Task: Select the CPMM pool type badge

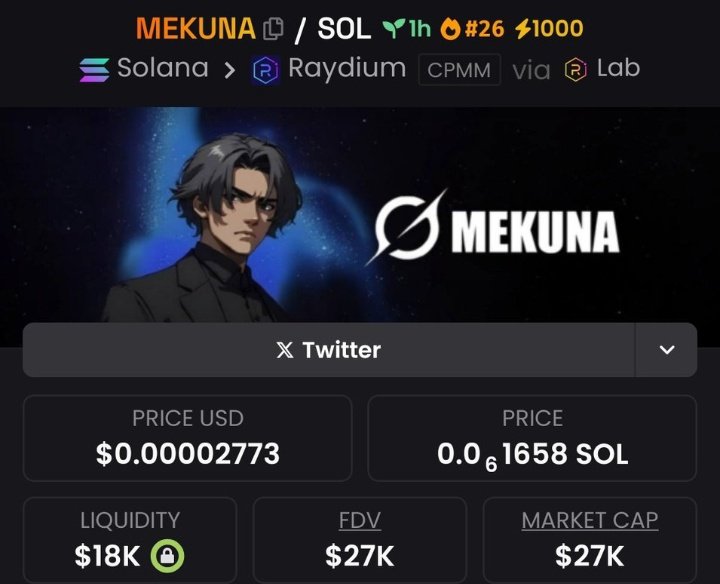Action: click(459, 70)
